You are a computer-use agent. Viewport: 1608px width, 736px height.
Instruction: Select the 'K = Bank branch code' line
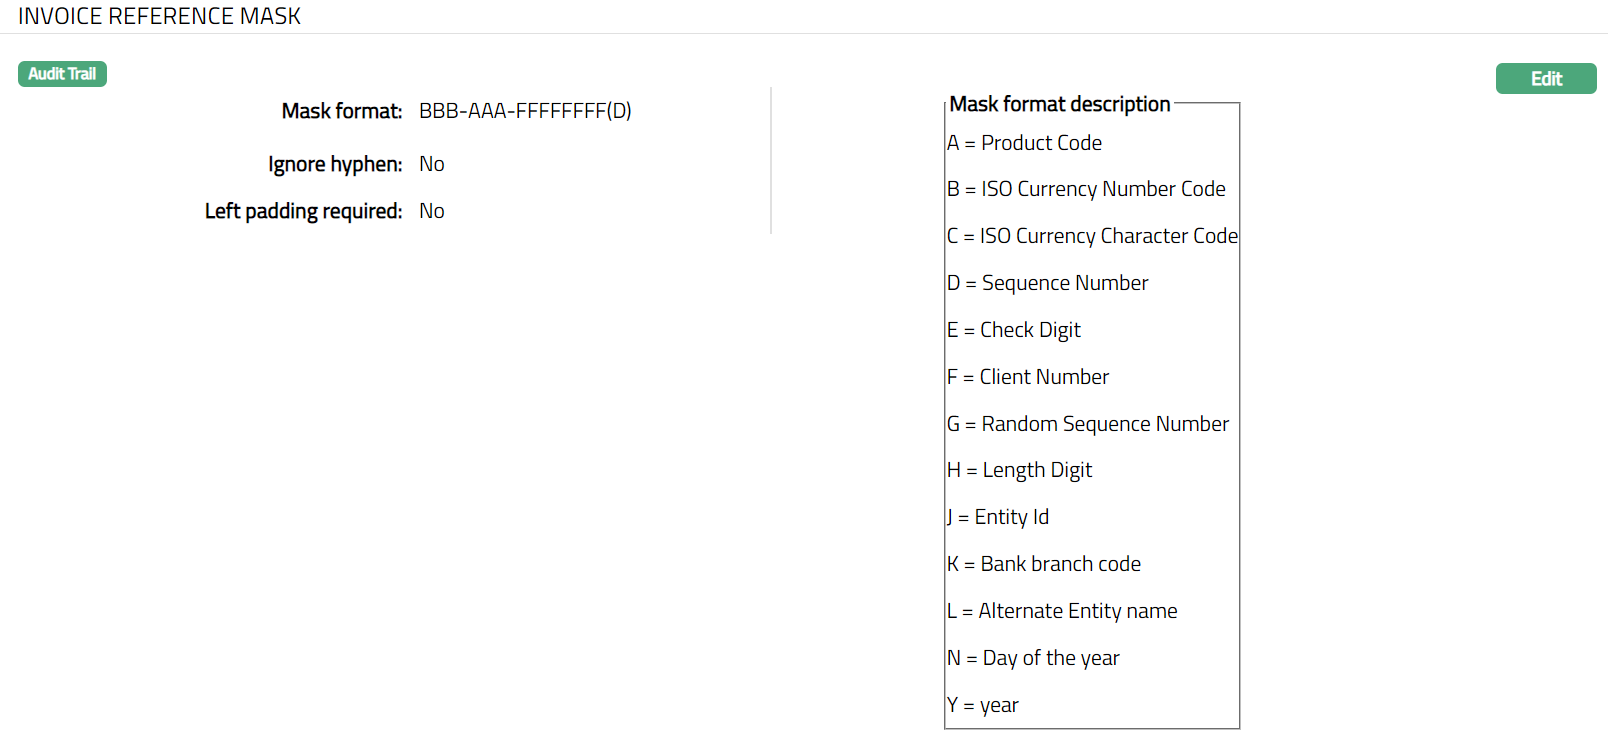(1043, 564)
